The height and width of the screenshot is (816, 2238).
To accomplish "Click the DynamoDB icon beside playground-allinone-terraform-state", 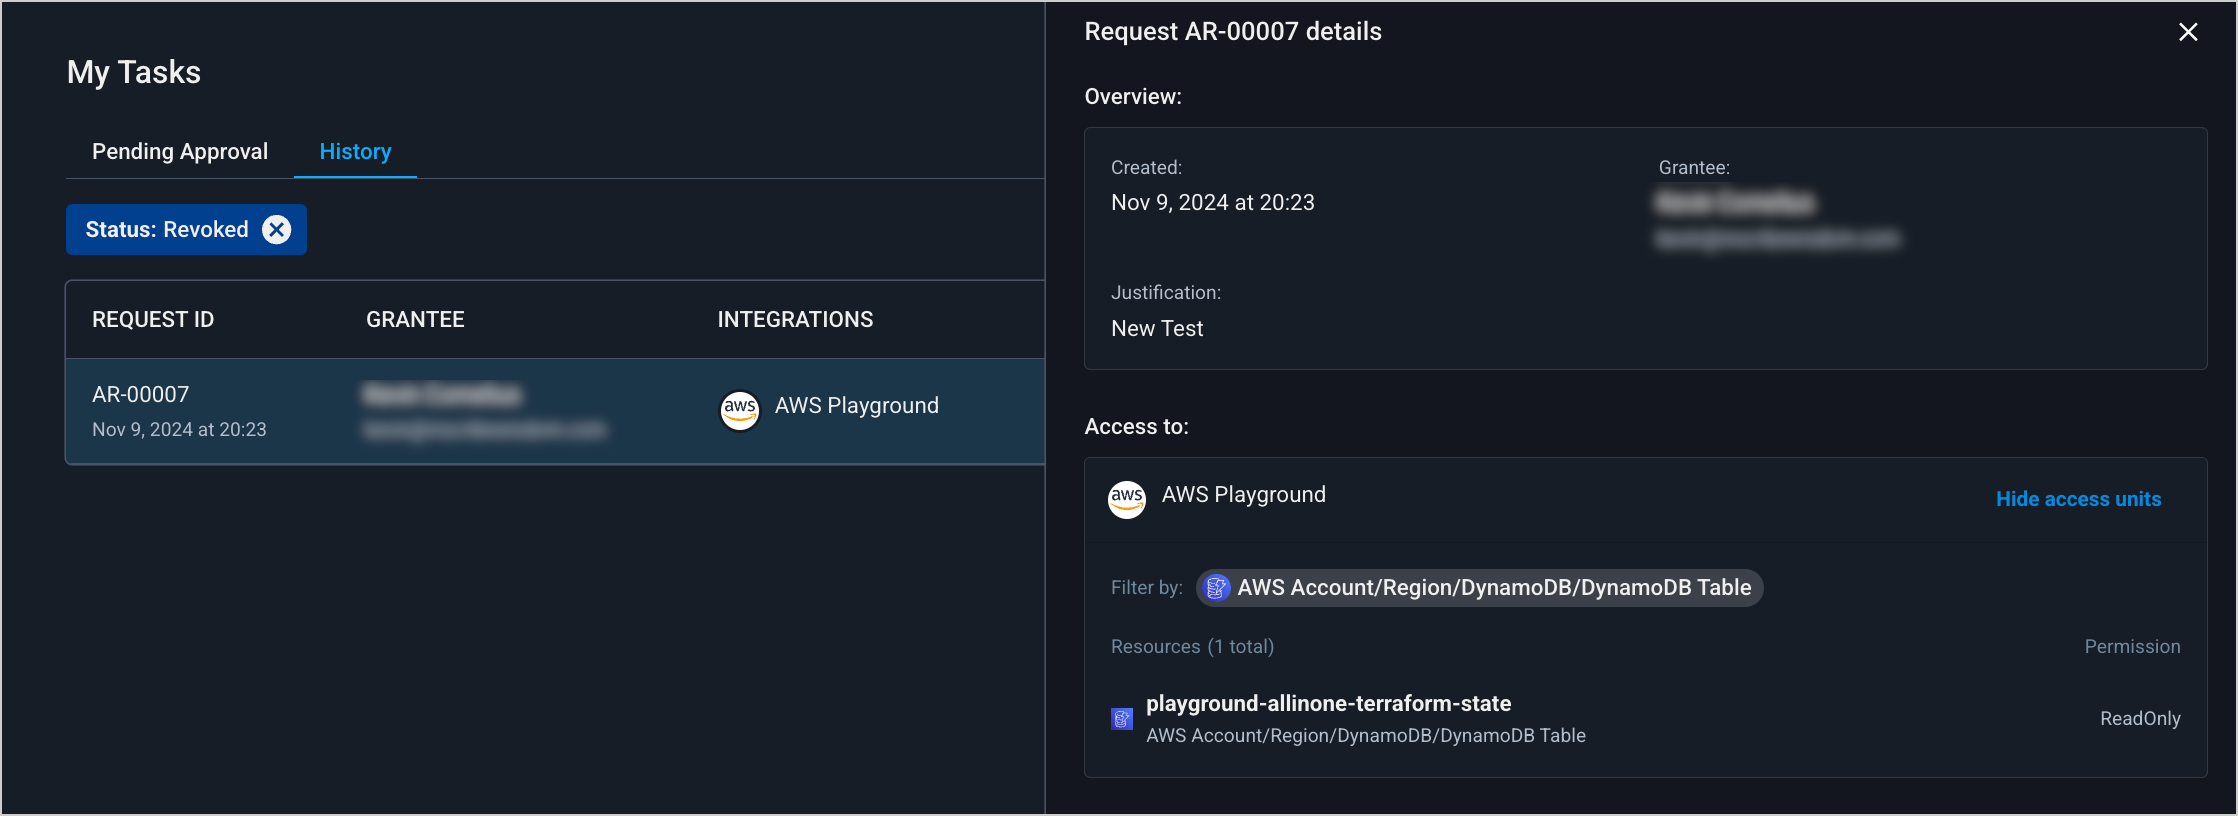I will 1122,719.
